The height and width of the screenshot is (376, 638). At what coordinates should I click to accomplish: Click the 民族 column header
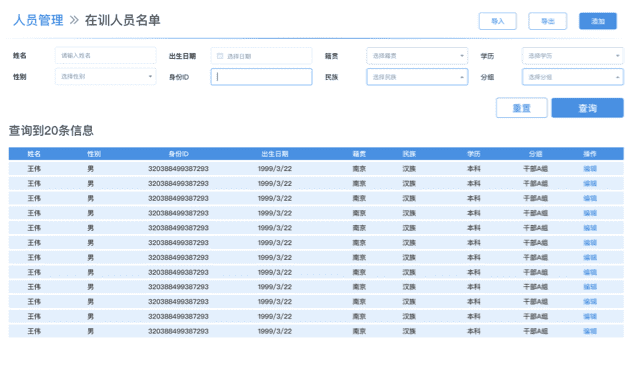409,154
